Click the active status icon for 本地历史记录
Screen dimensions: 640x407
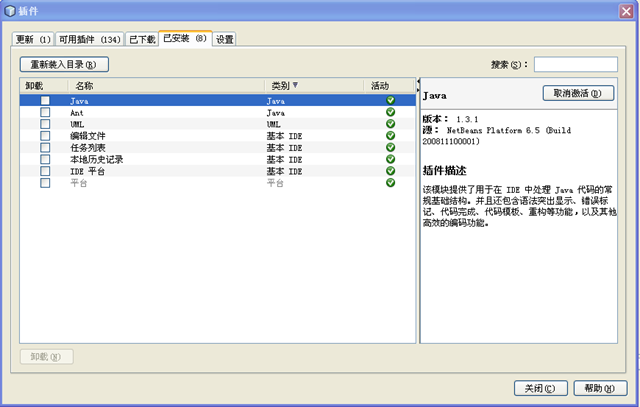click(391, 159)
